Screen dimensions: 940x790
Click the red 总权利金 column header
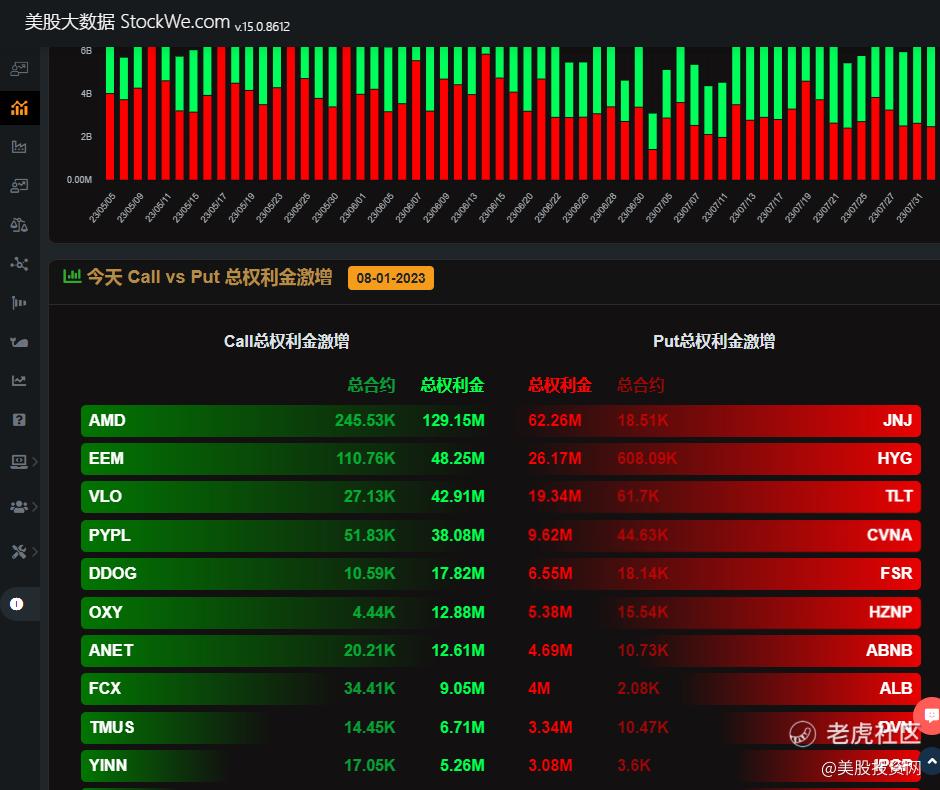coord(560,385)
